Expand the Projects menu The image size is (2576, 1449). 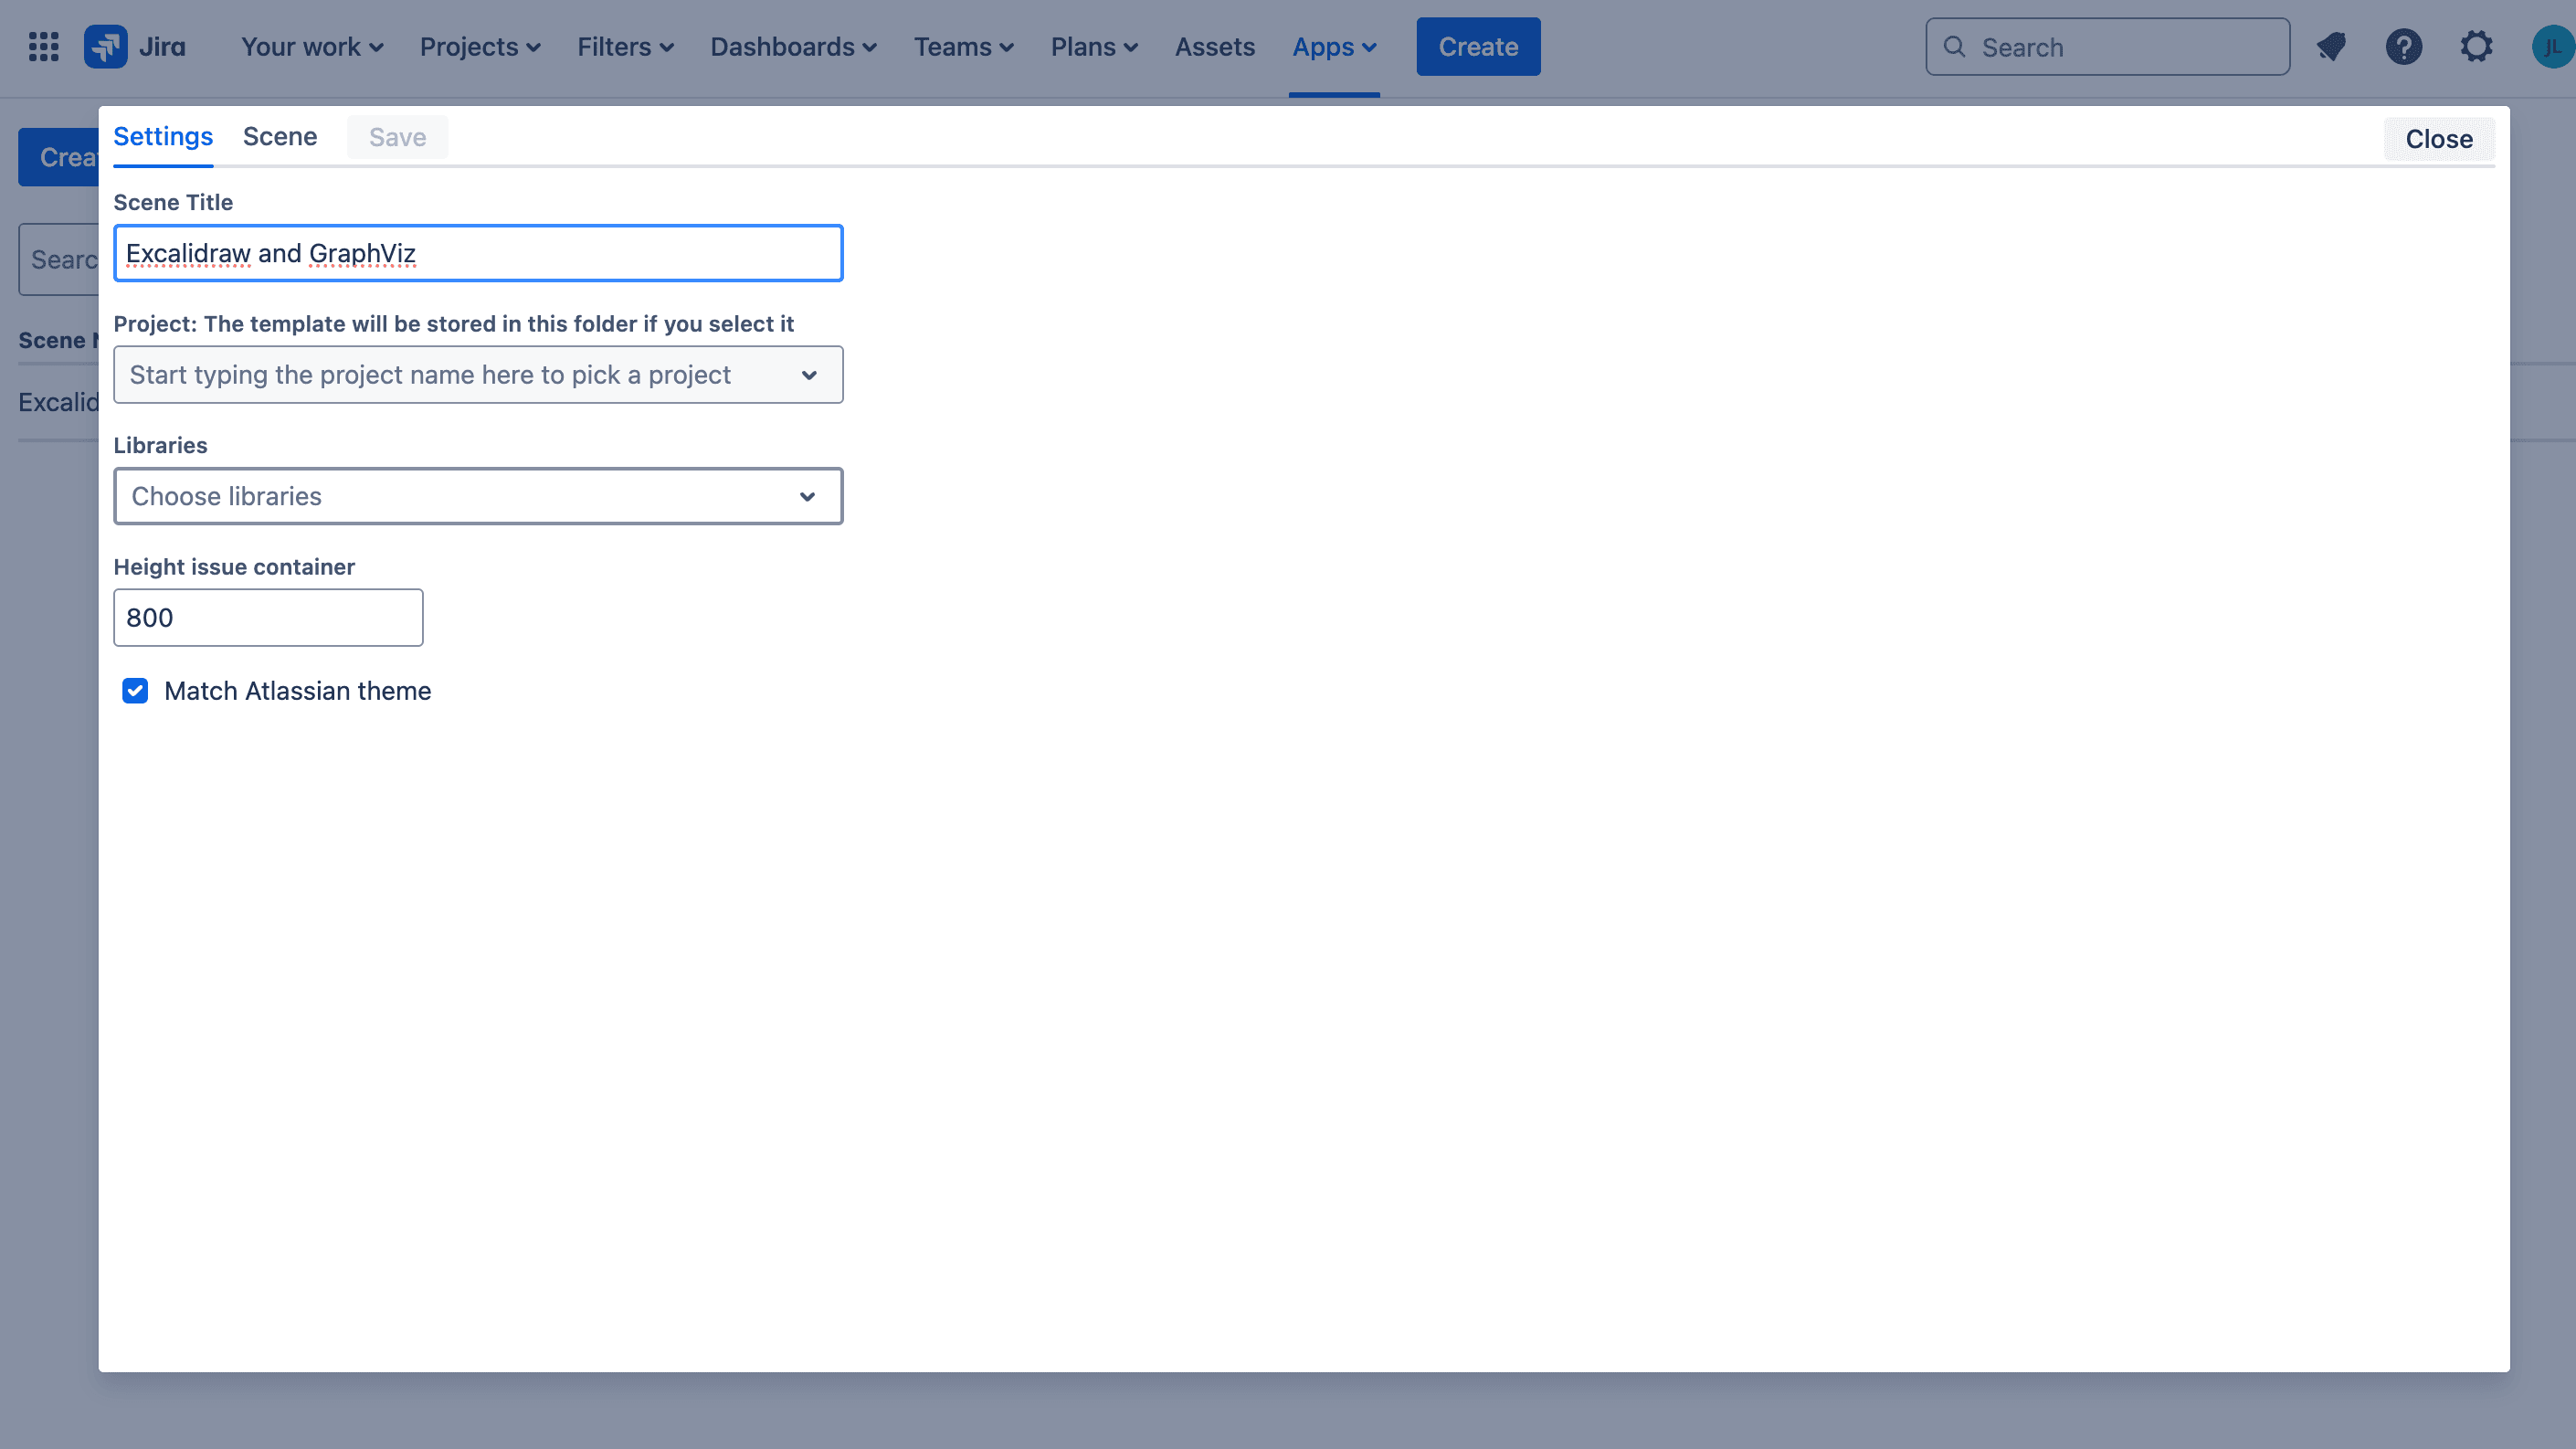480,47
